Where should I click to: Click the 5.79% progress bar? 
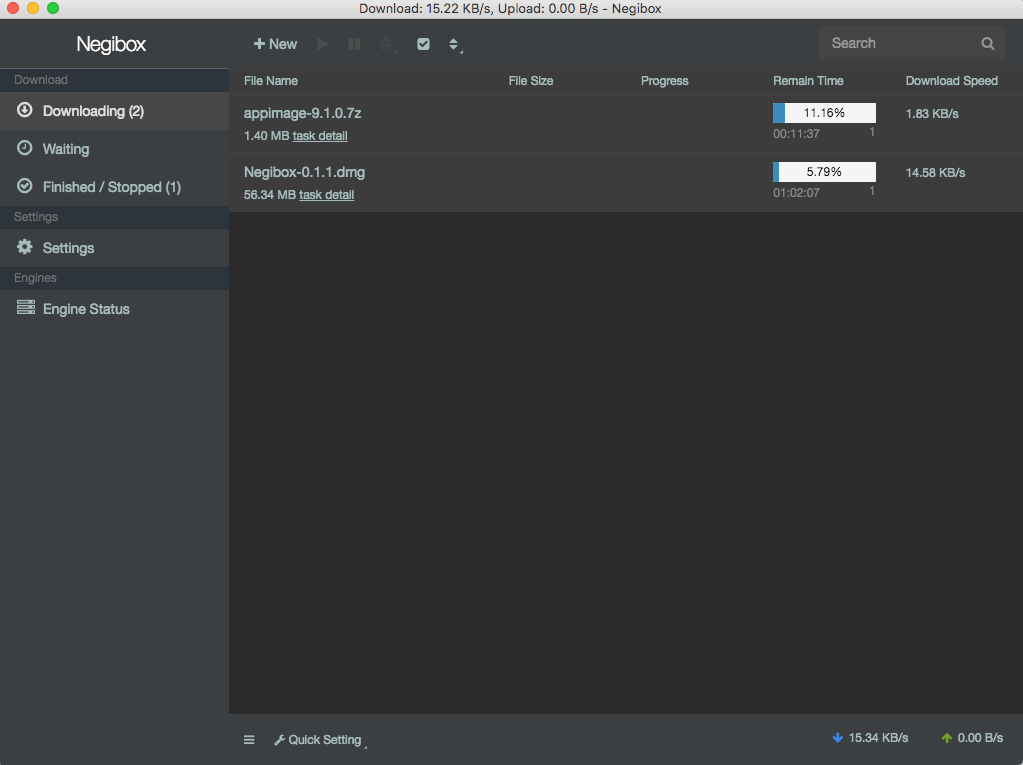point(824,172)
